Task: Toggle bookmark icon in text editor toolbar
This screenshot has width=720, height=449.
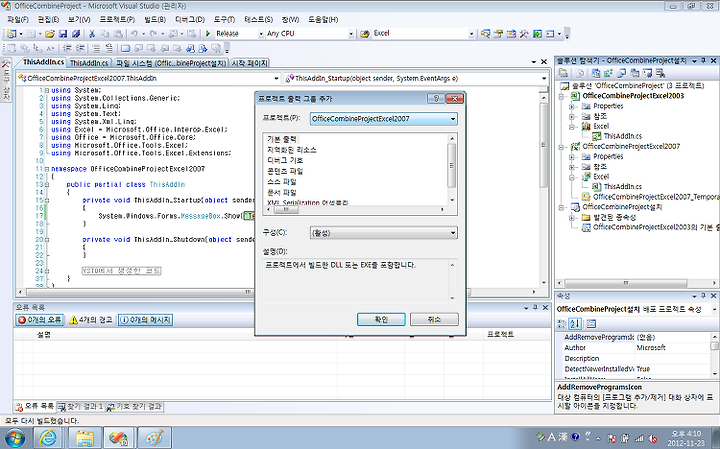Action: [125, 48]
